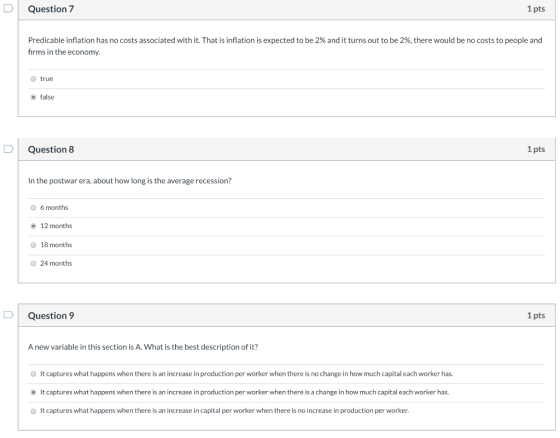Image resolution: width=560 pixels, height=438 pixels.
Task: Click the predictable inflation question text
Action: tap(285, 46)
